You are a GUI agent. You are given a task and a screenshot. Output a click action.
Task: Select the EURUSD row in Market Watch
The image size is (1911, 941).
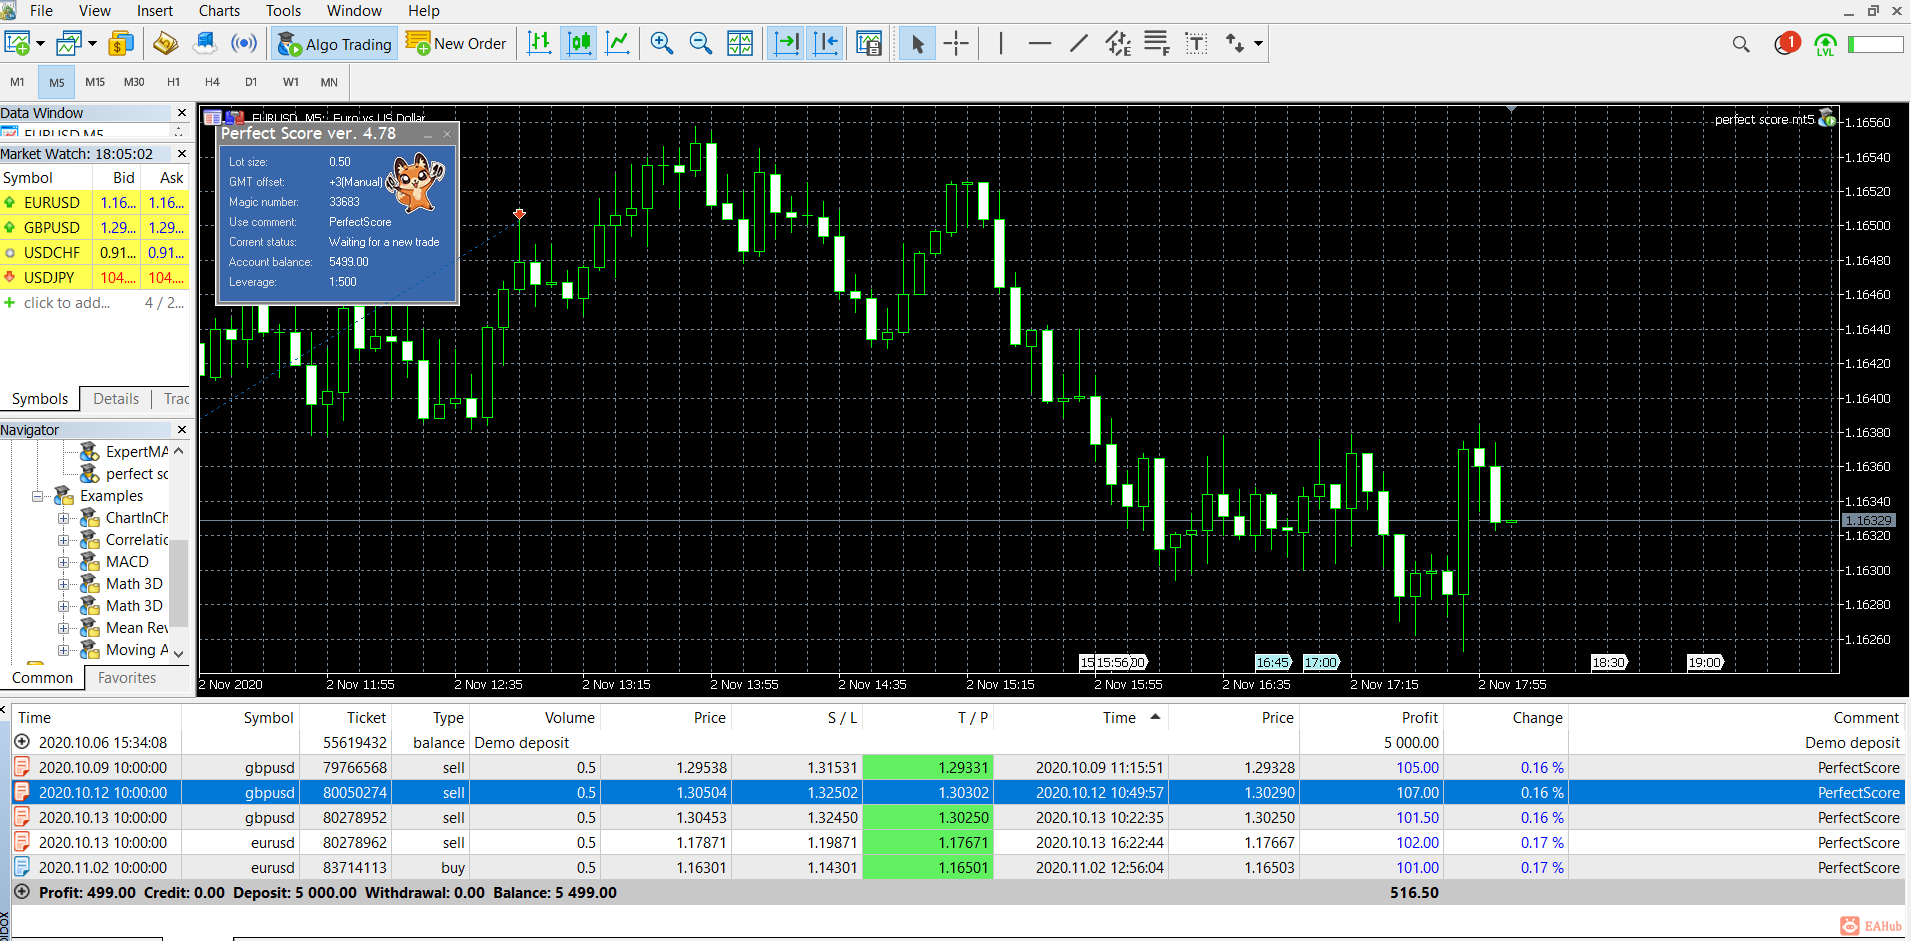click(52, 203)
